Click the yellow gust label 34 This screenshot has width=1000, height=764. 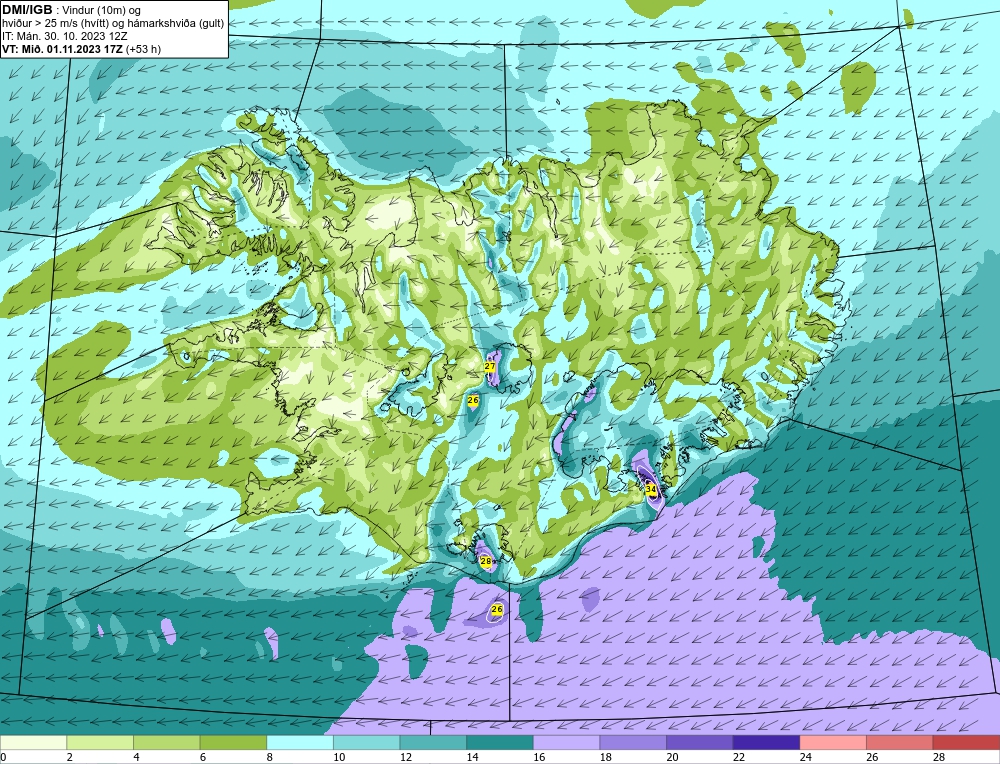click(651, 489)
